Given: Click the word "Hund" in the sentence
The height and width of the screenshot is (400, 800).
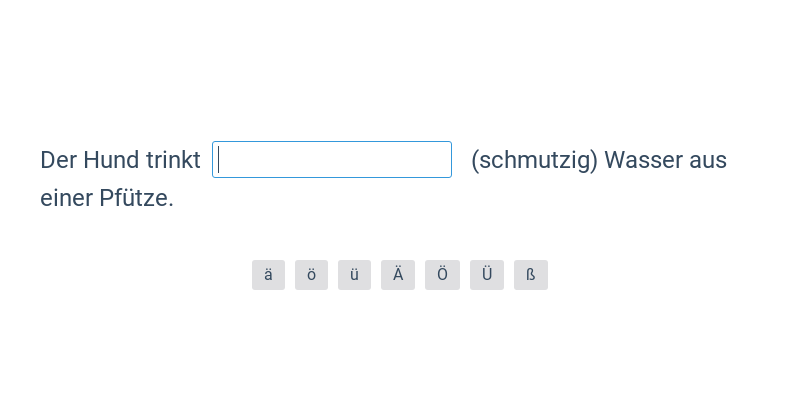Looking at the screenshot, I should (111, 160).
